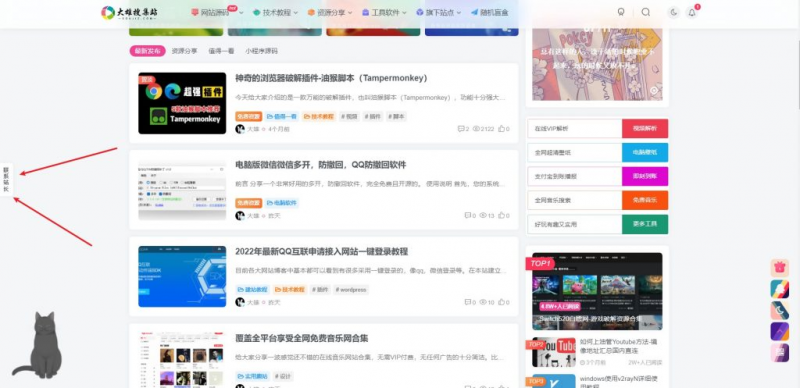Image resolution: width=800 pixels, height=388 pixels.
Task: Open the windows使用v2rayN TOP3 article link
Action: point(617,383)
